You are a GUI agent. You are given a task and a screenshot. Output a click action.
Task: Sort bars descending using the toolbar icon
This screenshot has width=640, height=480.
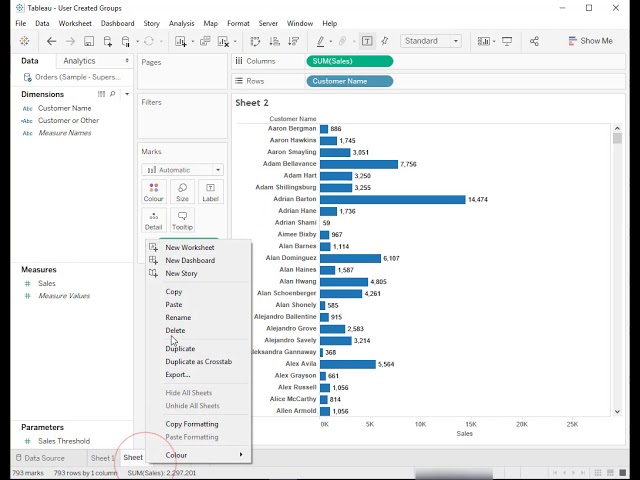(293, 41)
